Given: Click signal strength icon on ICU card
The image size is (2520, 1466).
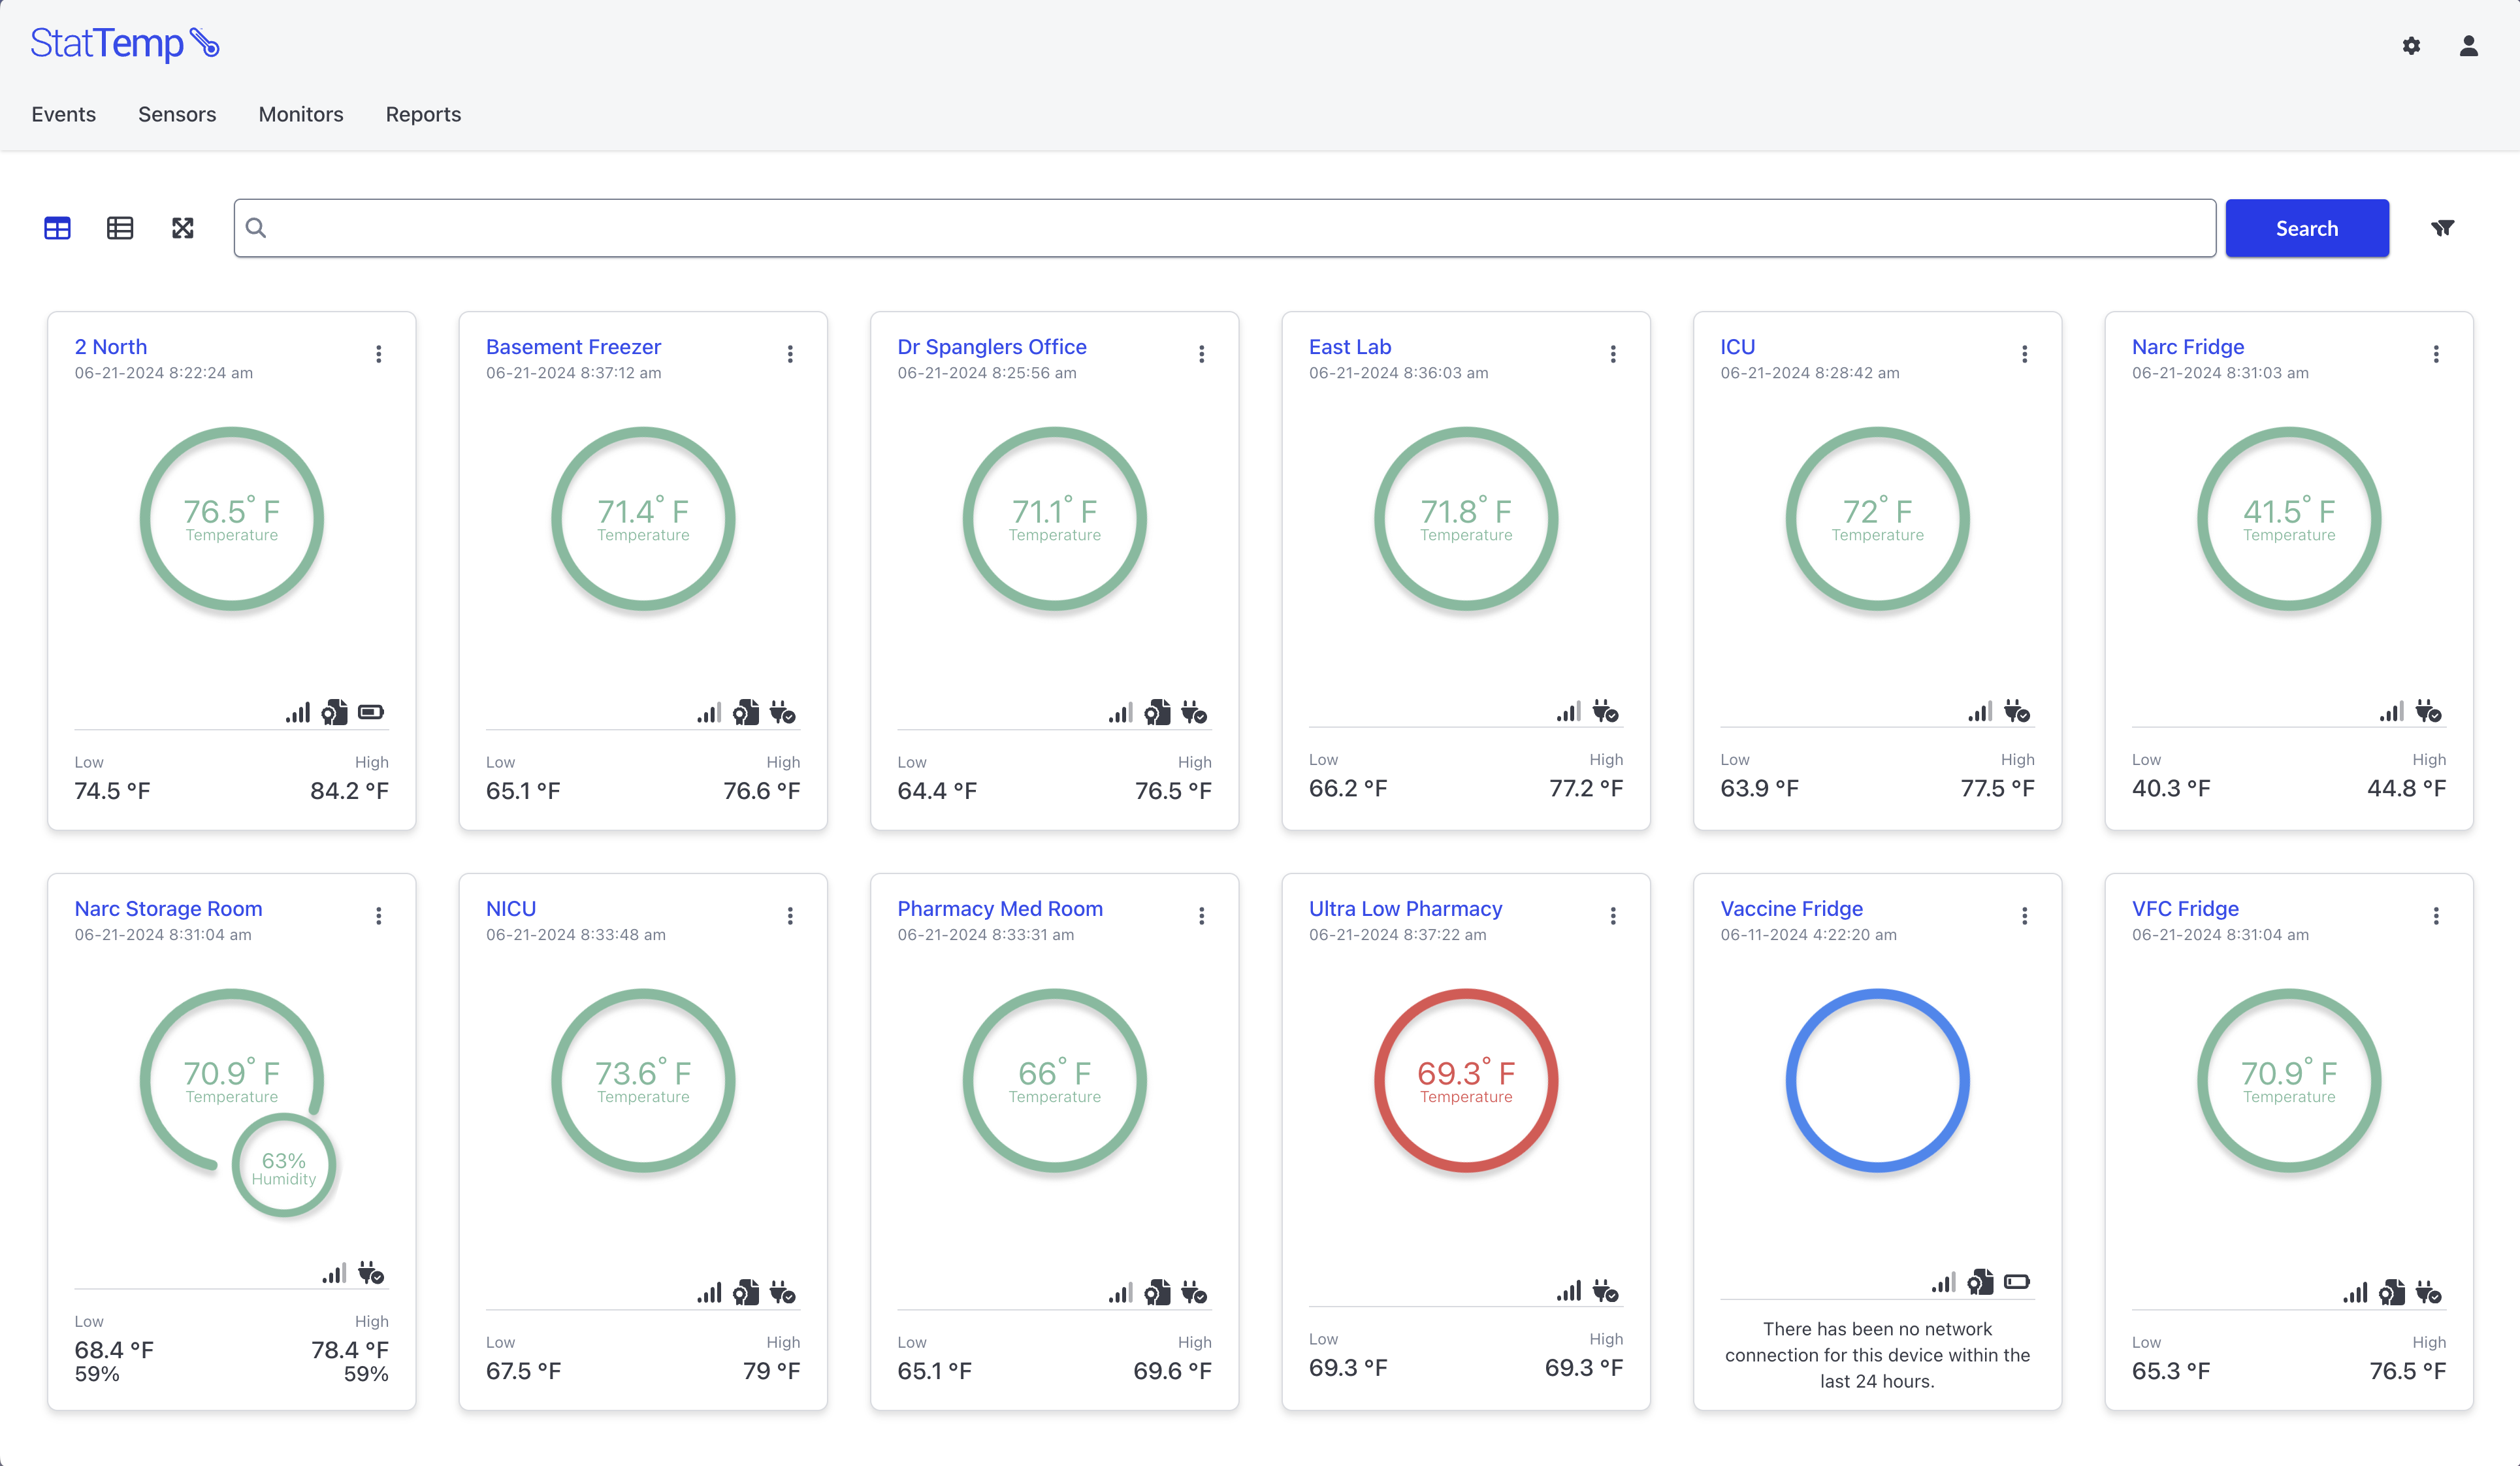Looking at the screenshot, I should pyautogui.click(x=1979, y=712).
